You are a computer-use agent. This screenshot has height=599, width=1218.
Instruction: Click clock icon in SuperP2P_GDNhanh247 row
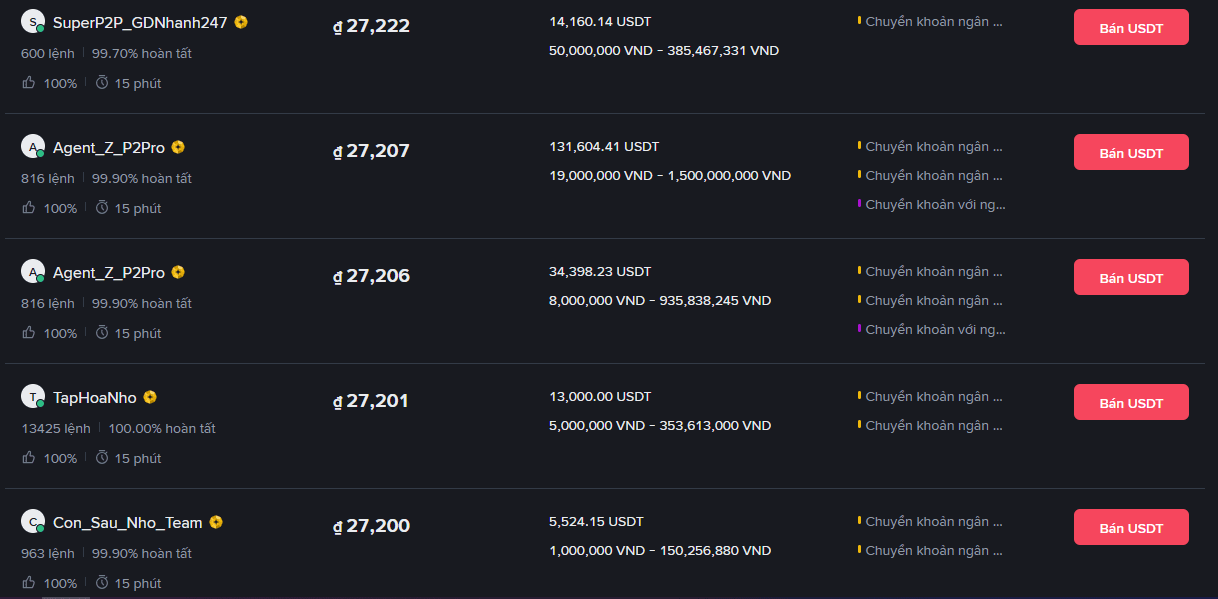[102, 82]
